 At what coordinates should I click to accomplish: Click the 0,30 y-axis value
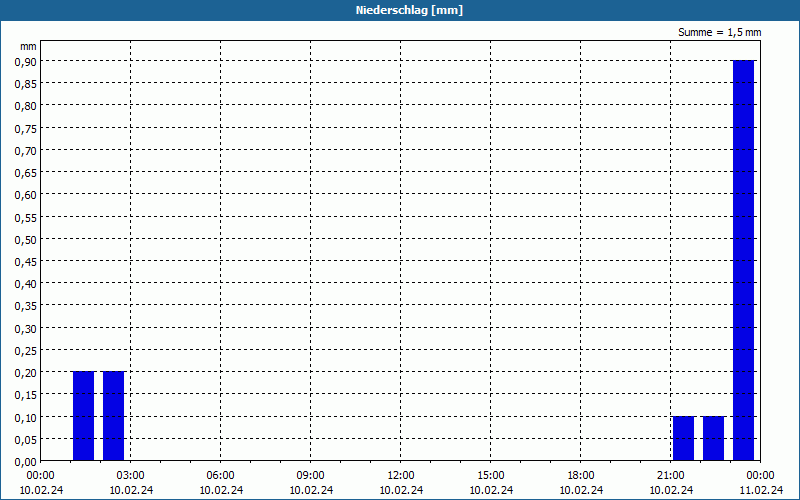coord(26,329)
